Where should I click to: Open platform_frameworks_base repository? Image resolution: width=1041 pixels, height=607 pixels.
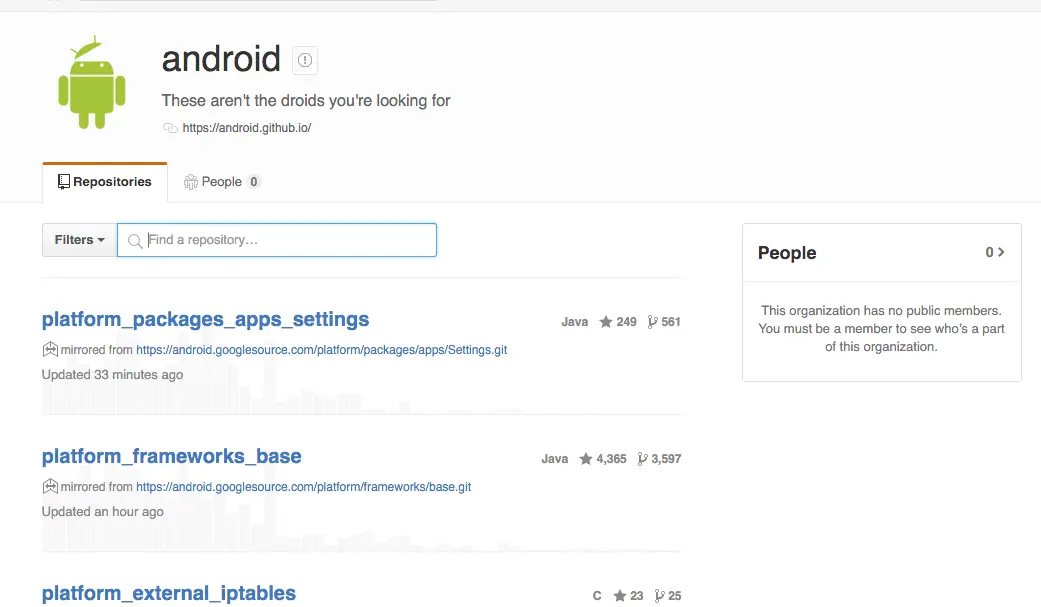(x=171, y=456)
